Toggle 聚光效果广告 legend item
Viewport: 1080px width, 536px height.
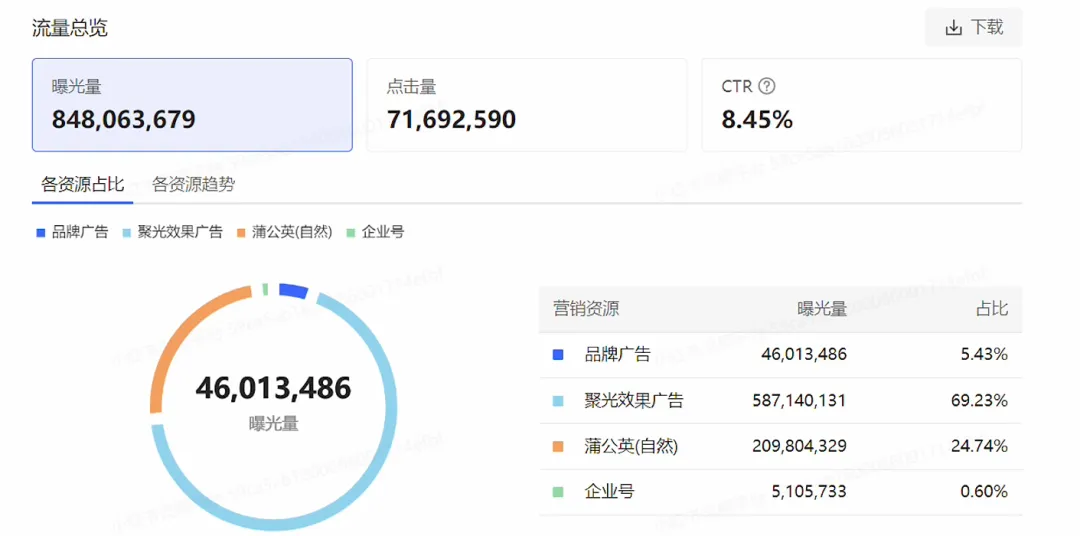[x=172, y=232]
